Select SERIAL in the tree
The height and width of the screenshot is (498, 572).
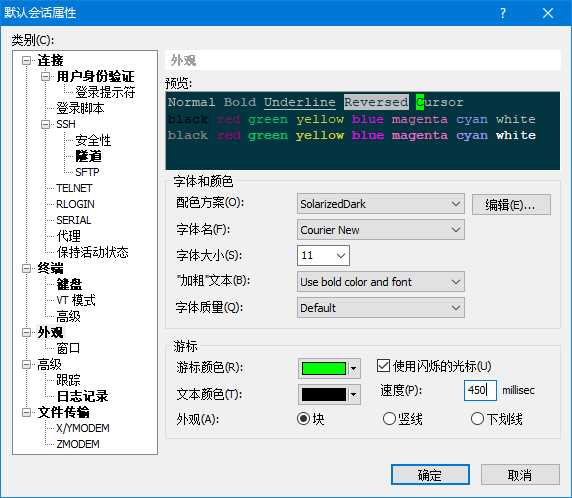click(x=73, y=220)
